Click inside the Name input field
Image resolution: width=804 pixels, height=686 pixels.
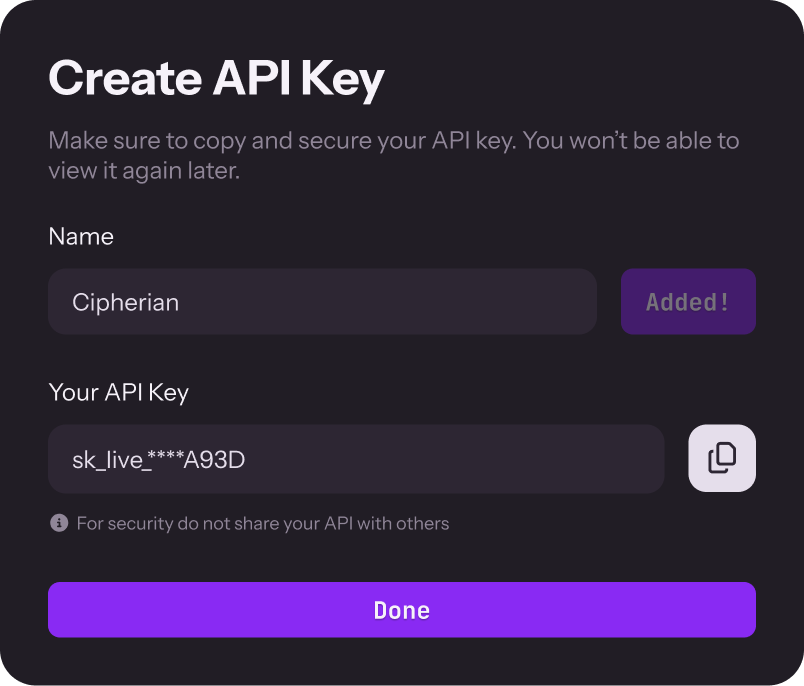(322, 301)
